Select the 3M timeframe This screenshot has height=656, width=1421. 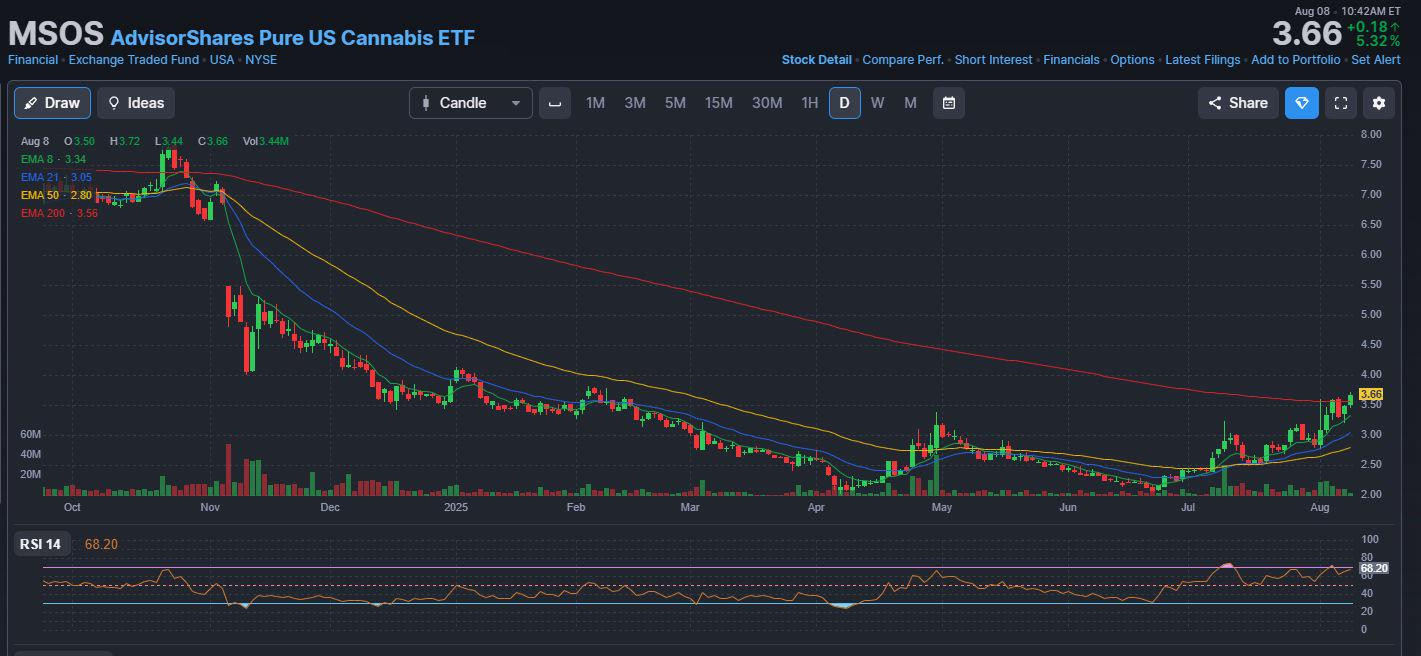point(635,103)
